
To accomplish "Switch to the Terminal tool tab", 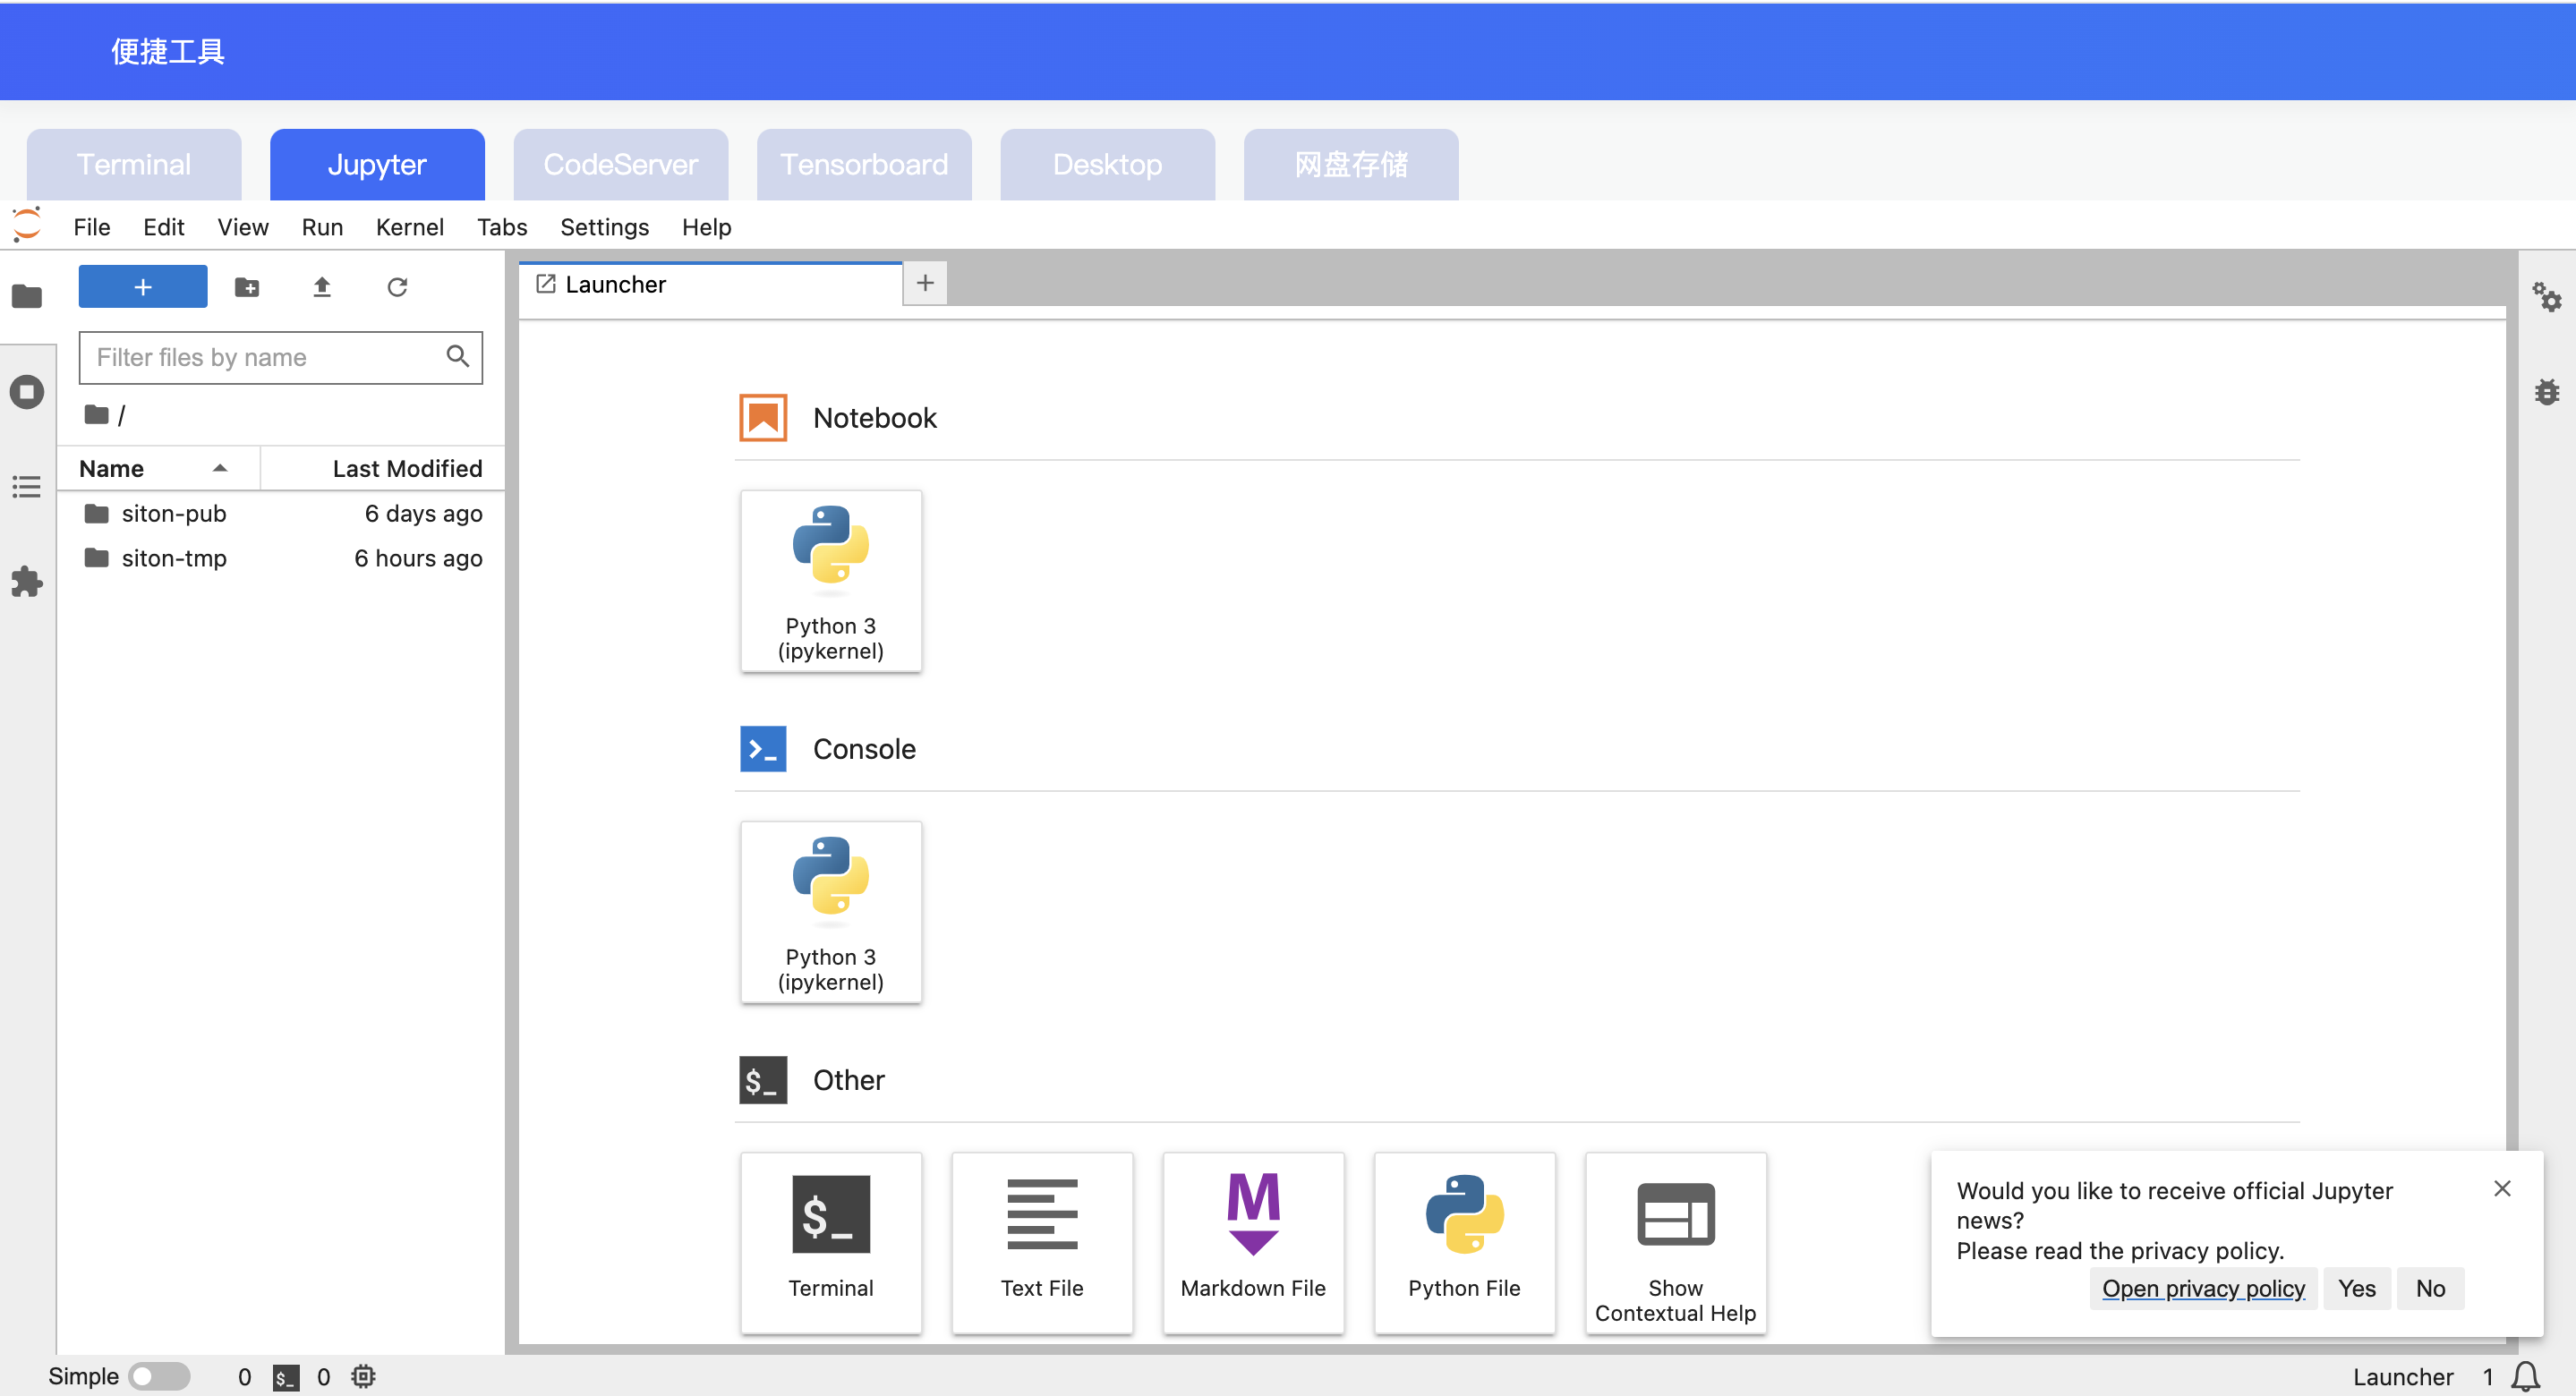I will click(x=134, y=165).
